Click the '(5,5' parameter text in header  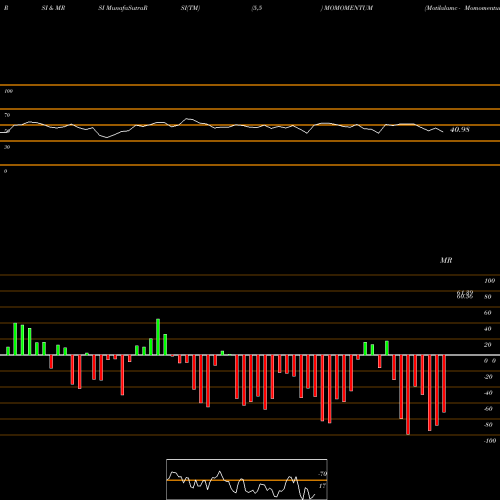coord(257,8)
